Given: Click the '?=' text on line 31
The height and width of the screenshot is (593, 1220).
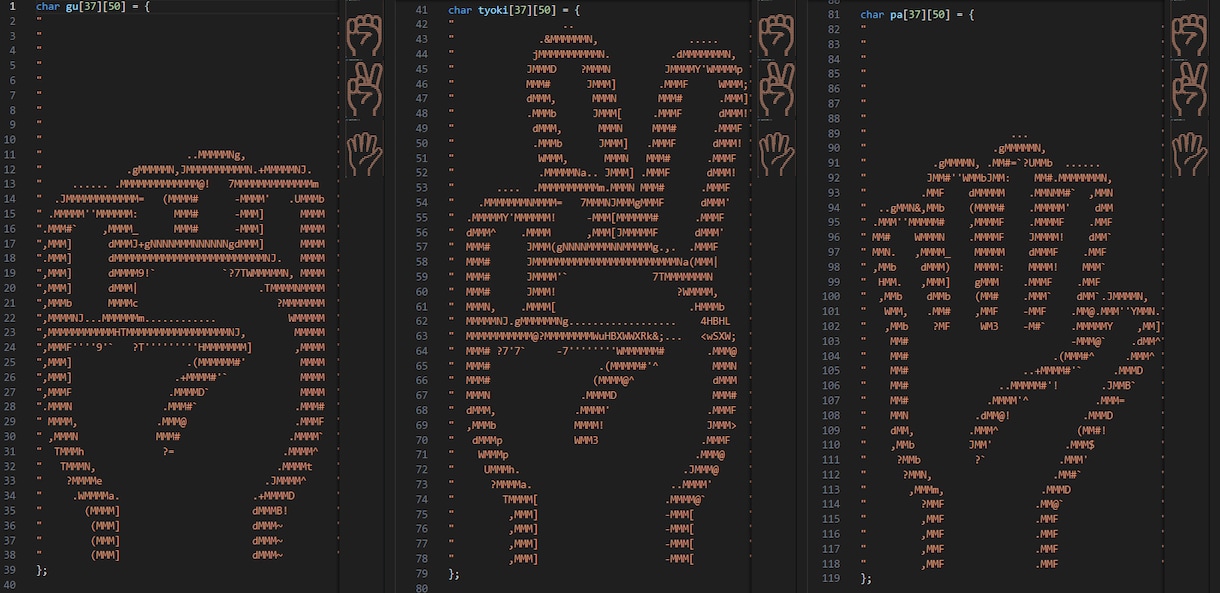Looking at the screenshot, I should tap(169, 451).
